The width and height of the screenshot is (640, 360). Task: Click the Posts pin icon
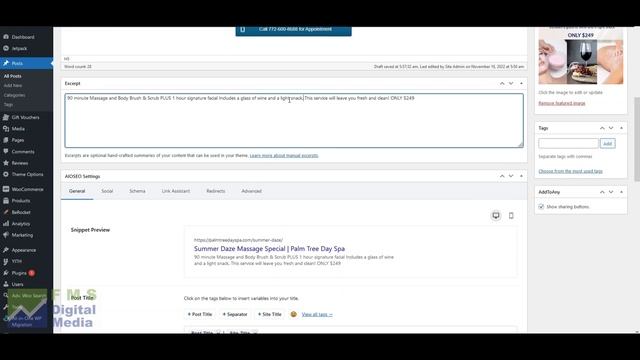(6, 63)
